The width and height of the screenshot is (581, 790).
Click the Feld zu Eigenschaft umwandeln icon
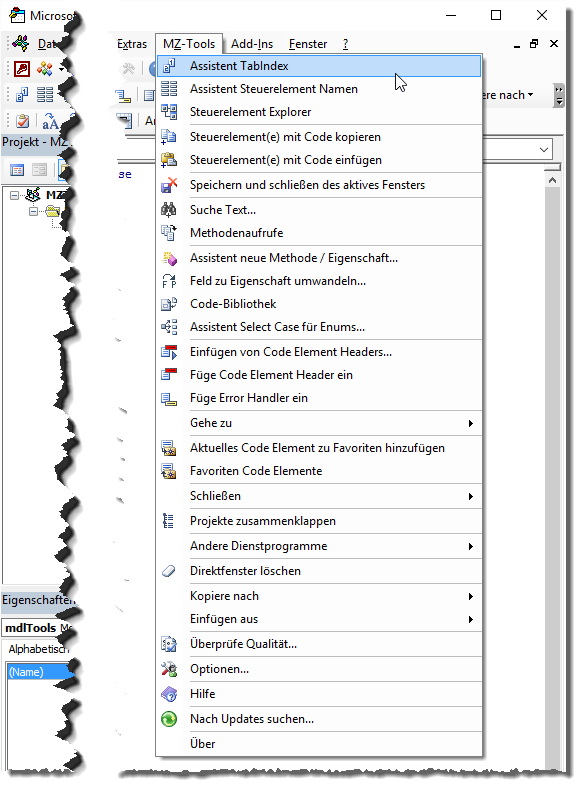click(169, 281)
